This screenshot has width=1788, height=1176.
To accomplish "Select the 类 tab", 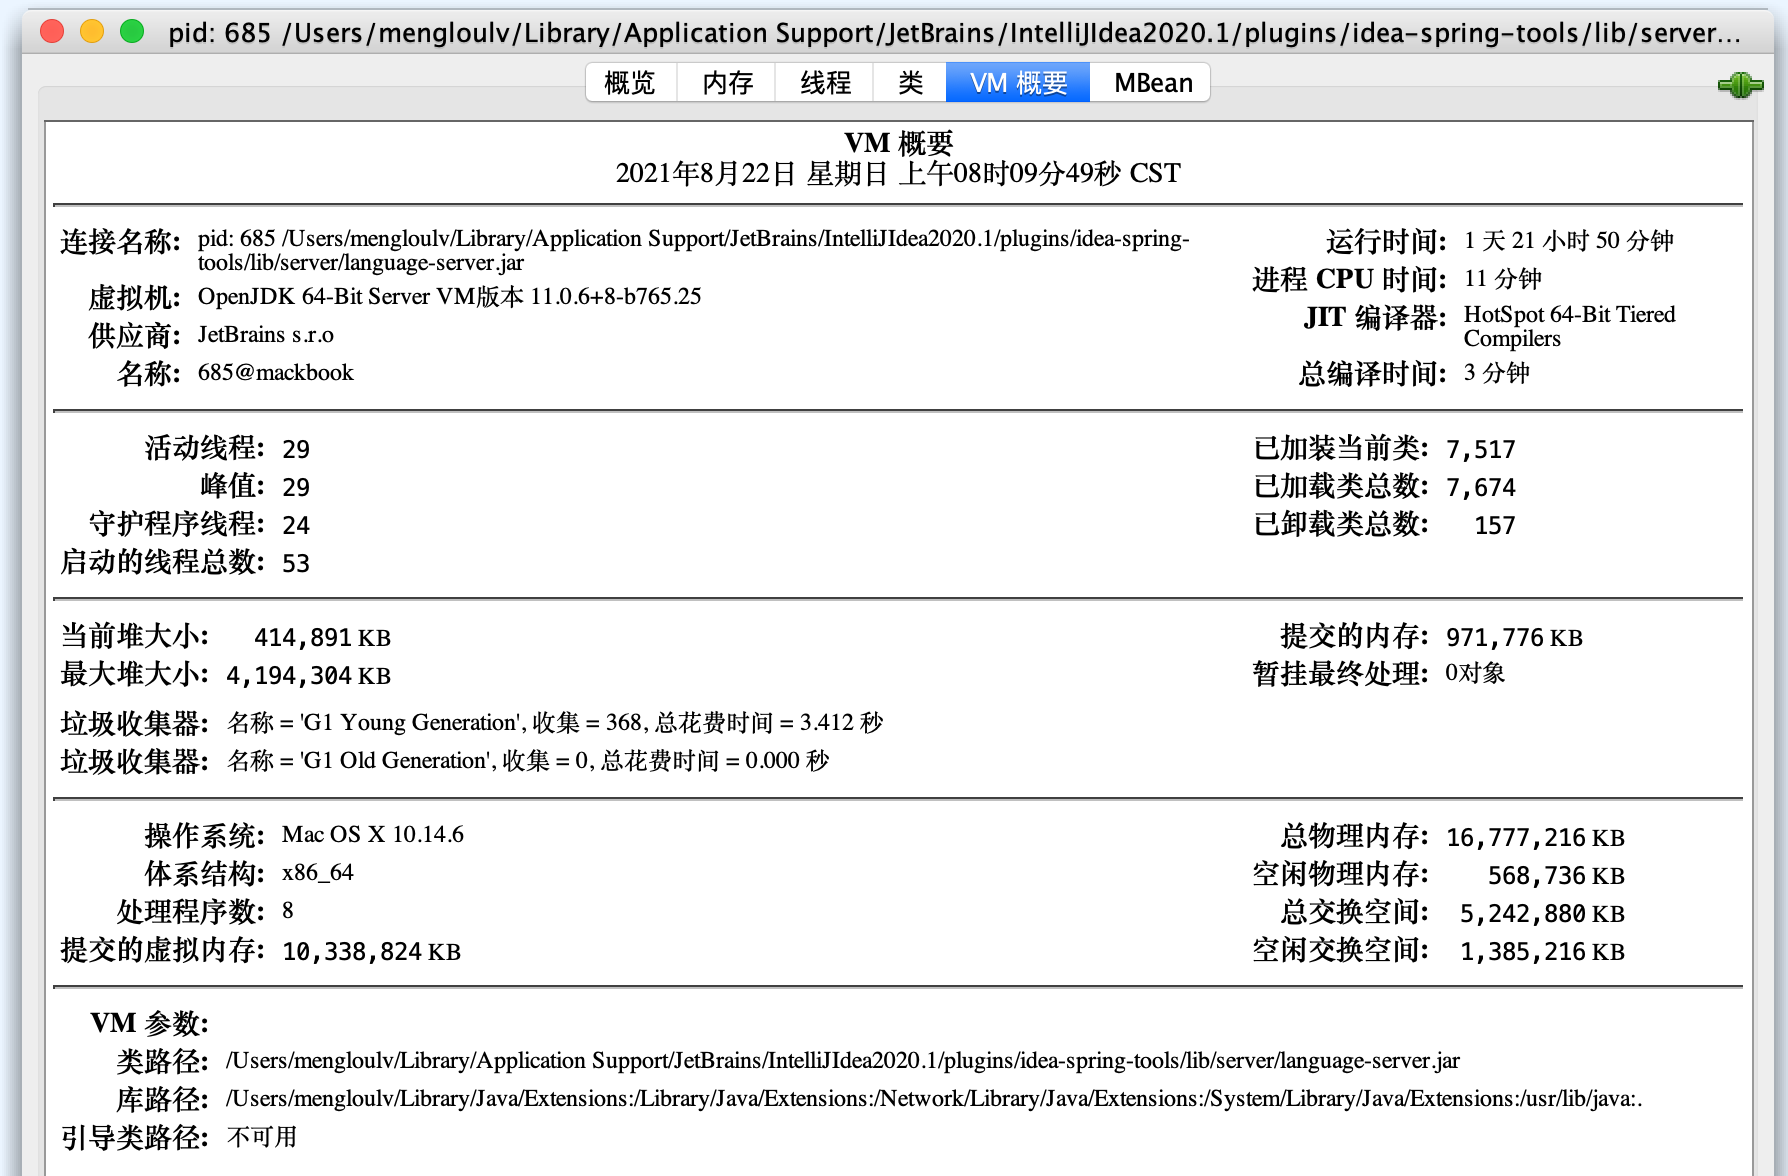I will 910,82.
